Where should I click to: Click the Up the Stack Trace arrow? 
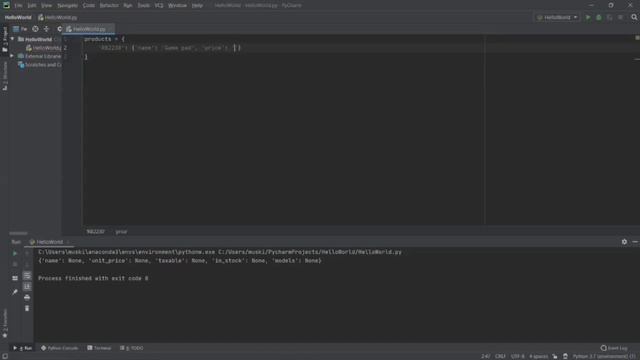pos(27,253)
